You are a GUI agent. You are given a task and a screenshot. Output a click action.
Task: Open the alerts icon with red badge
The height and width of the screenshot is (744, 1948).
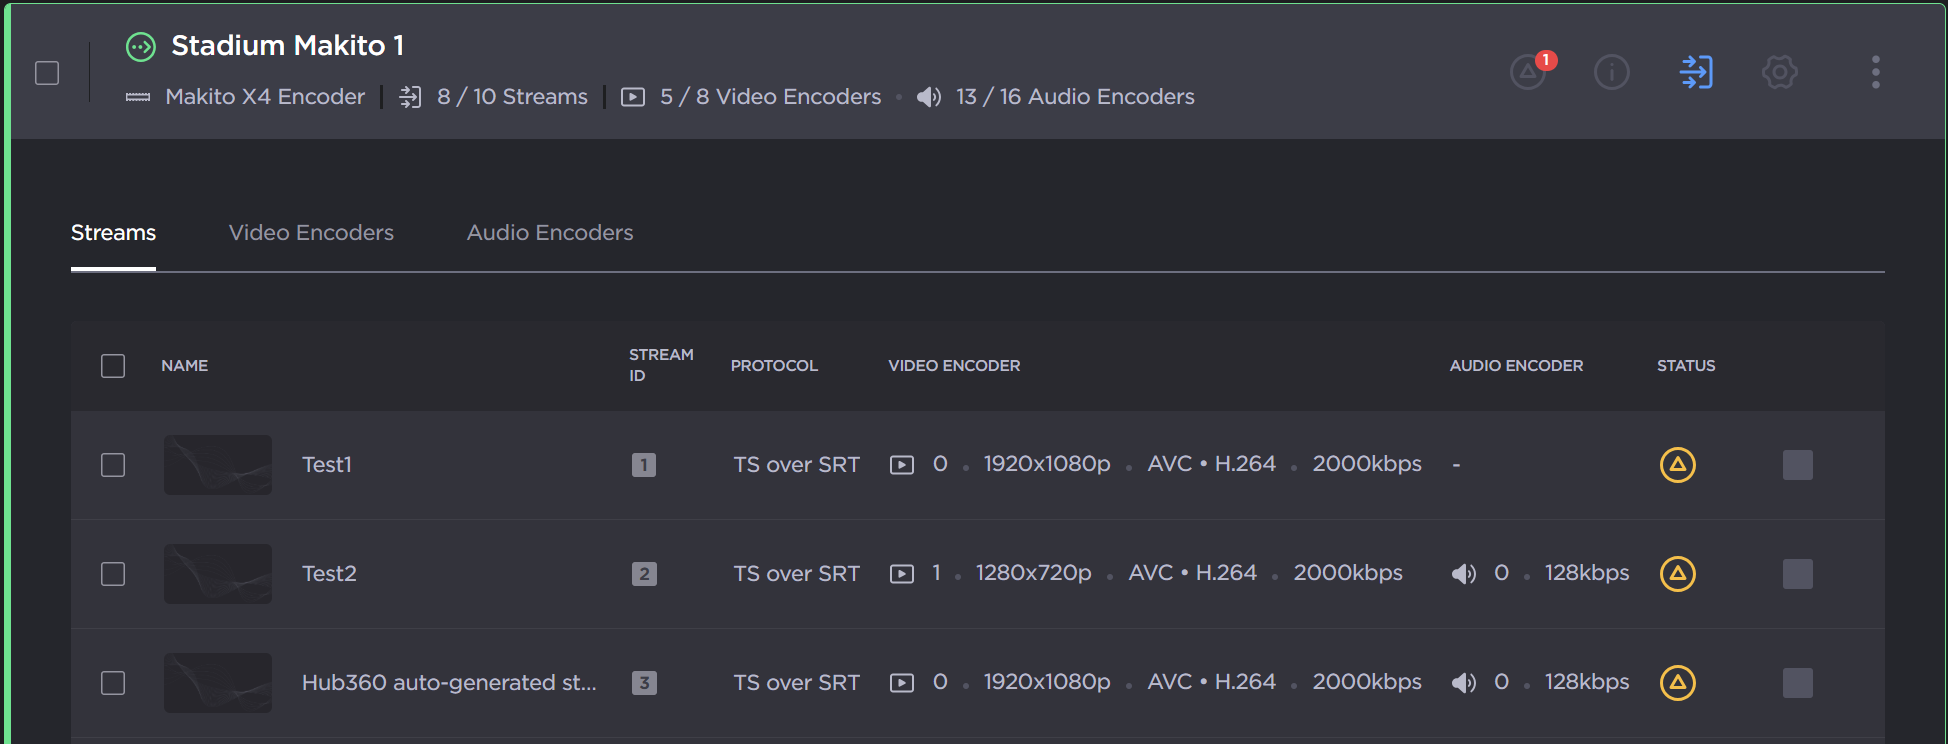(x=1531, y=71)
